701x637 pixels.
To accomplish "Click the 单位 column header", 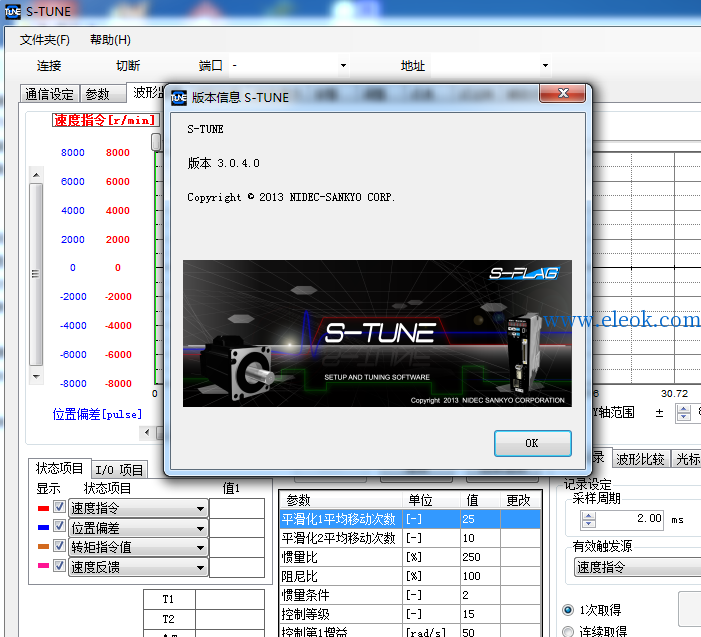I will point(431,500).
